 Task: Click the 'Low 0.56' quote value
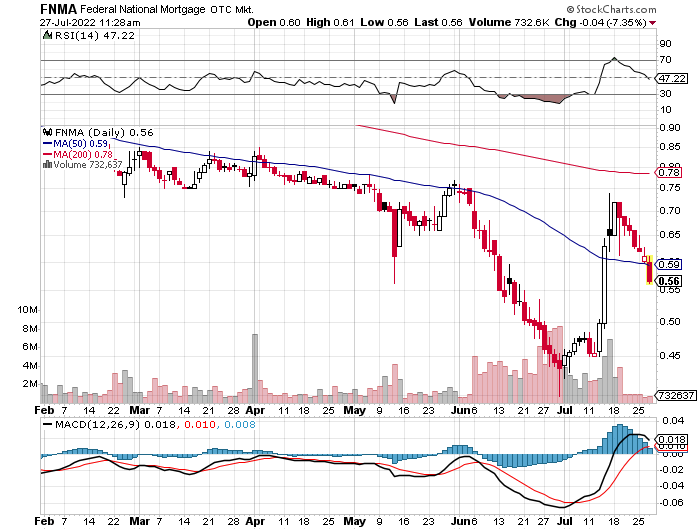point(384,22)
